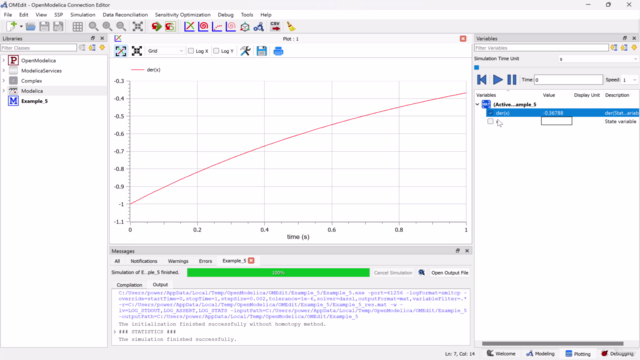Save the current model
This screenshot has width=640, height=360.
44,27
